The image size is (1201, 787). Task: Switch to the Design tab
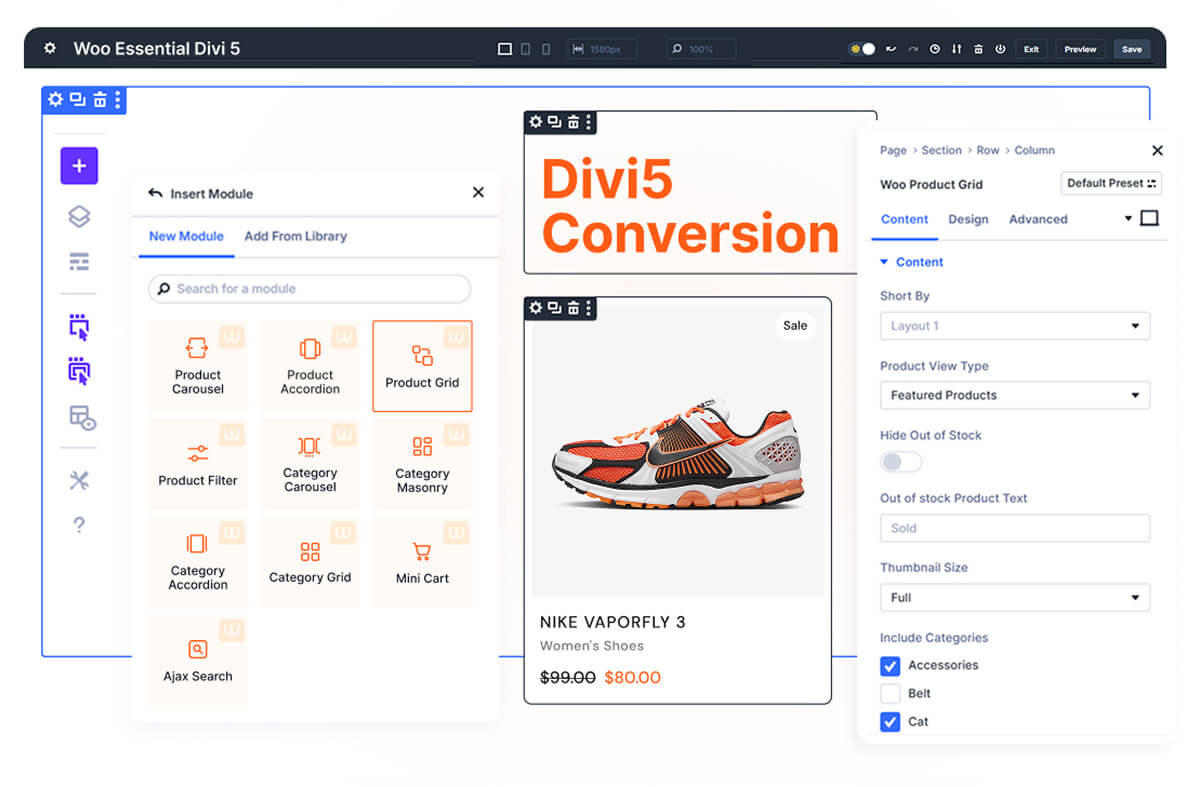pyautogui.click(x=968, y=219)
